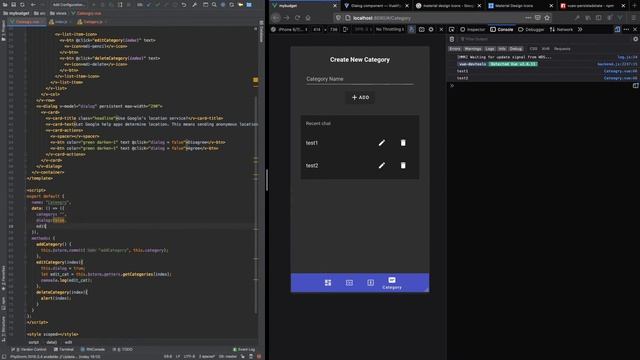The width and height of the screenshot is (640, 360).
Task: Show more devtools tabs chevron
Action: click(x=580, y=29)
